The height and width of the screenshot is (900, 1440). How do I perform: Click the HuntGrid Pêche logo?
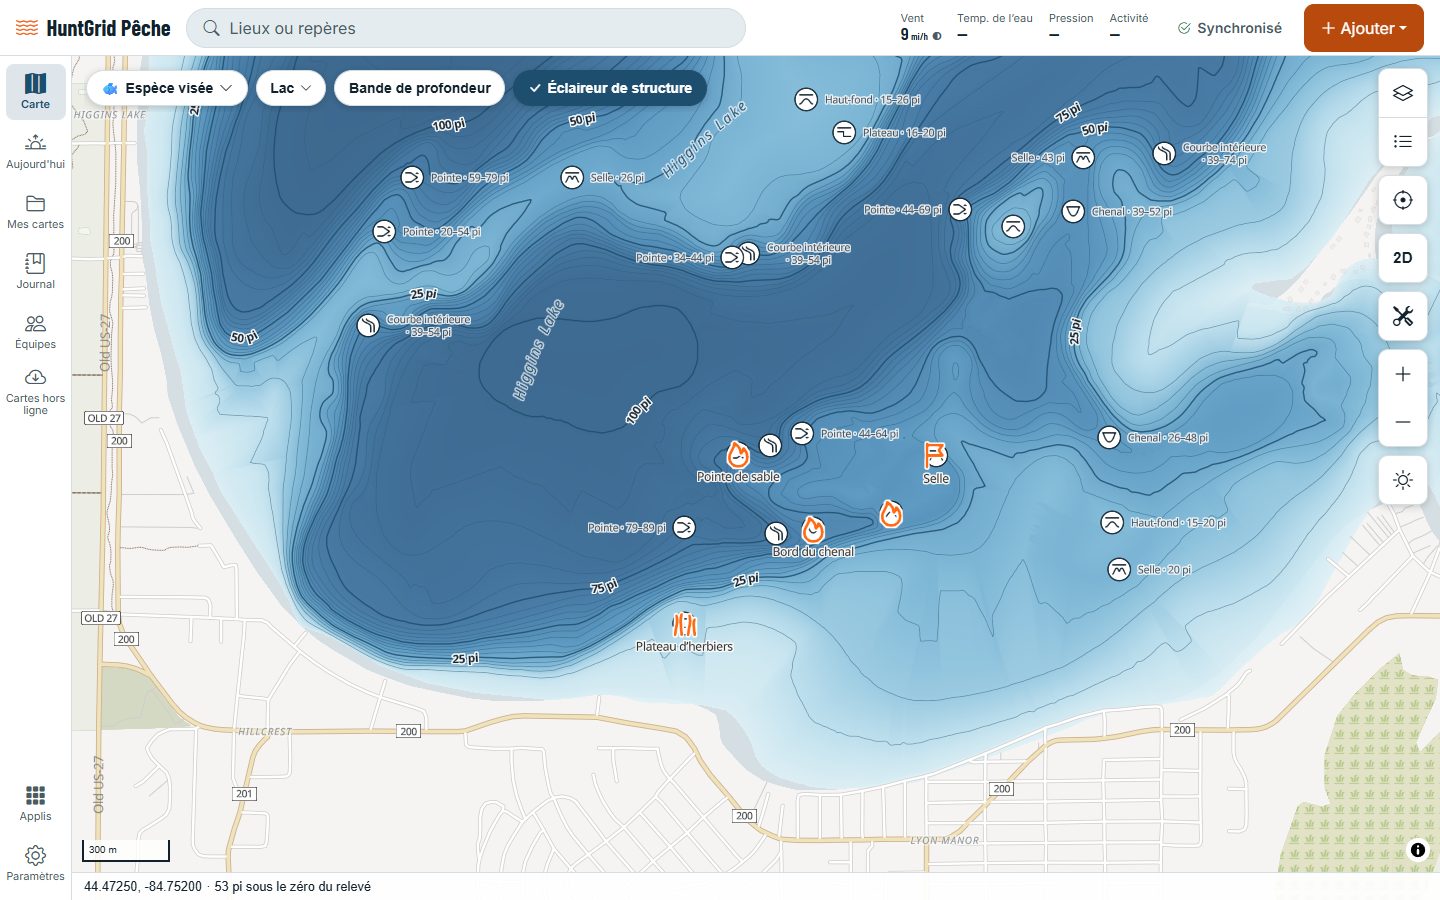tap(94, 28)
